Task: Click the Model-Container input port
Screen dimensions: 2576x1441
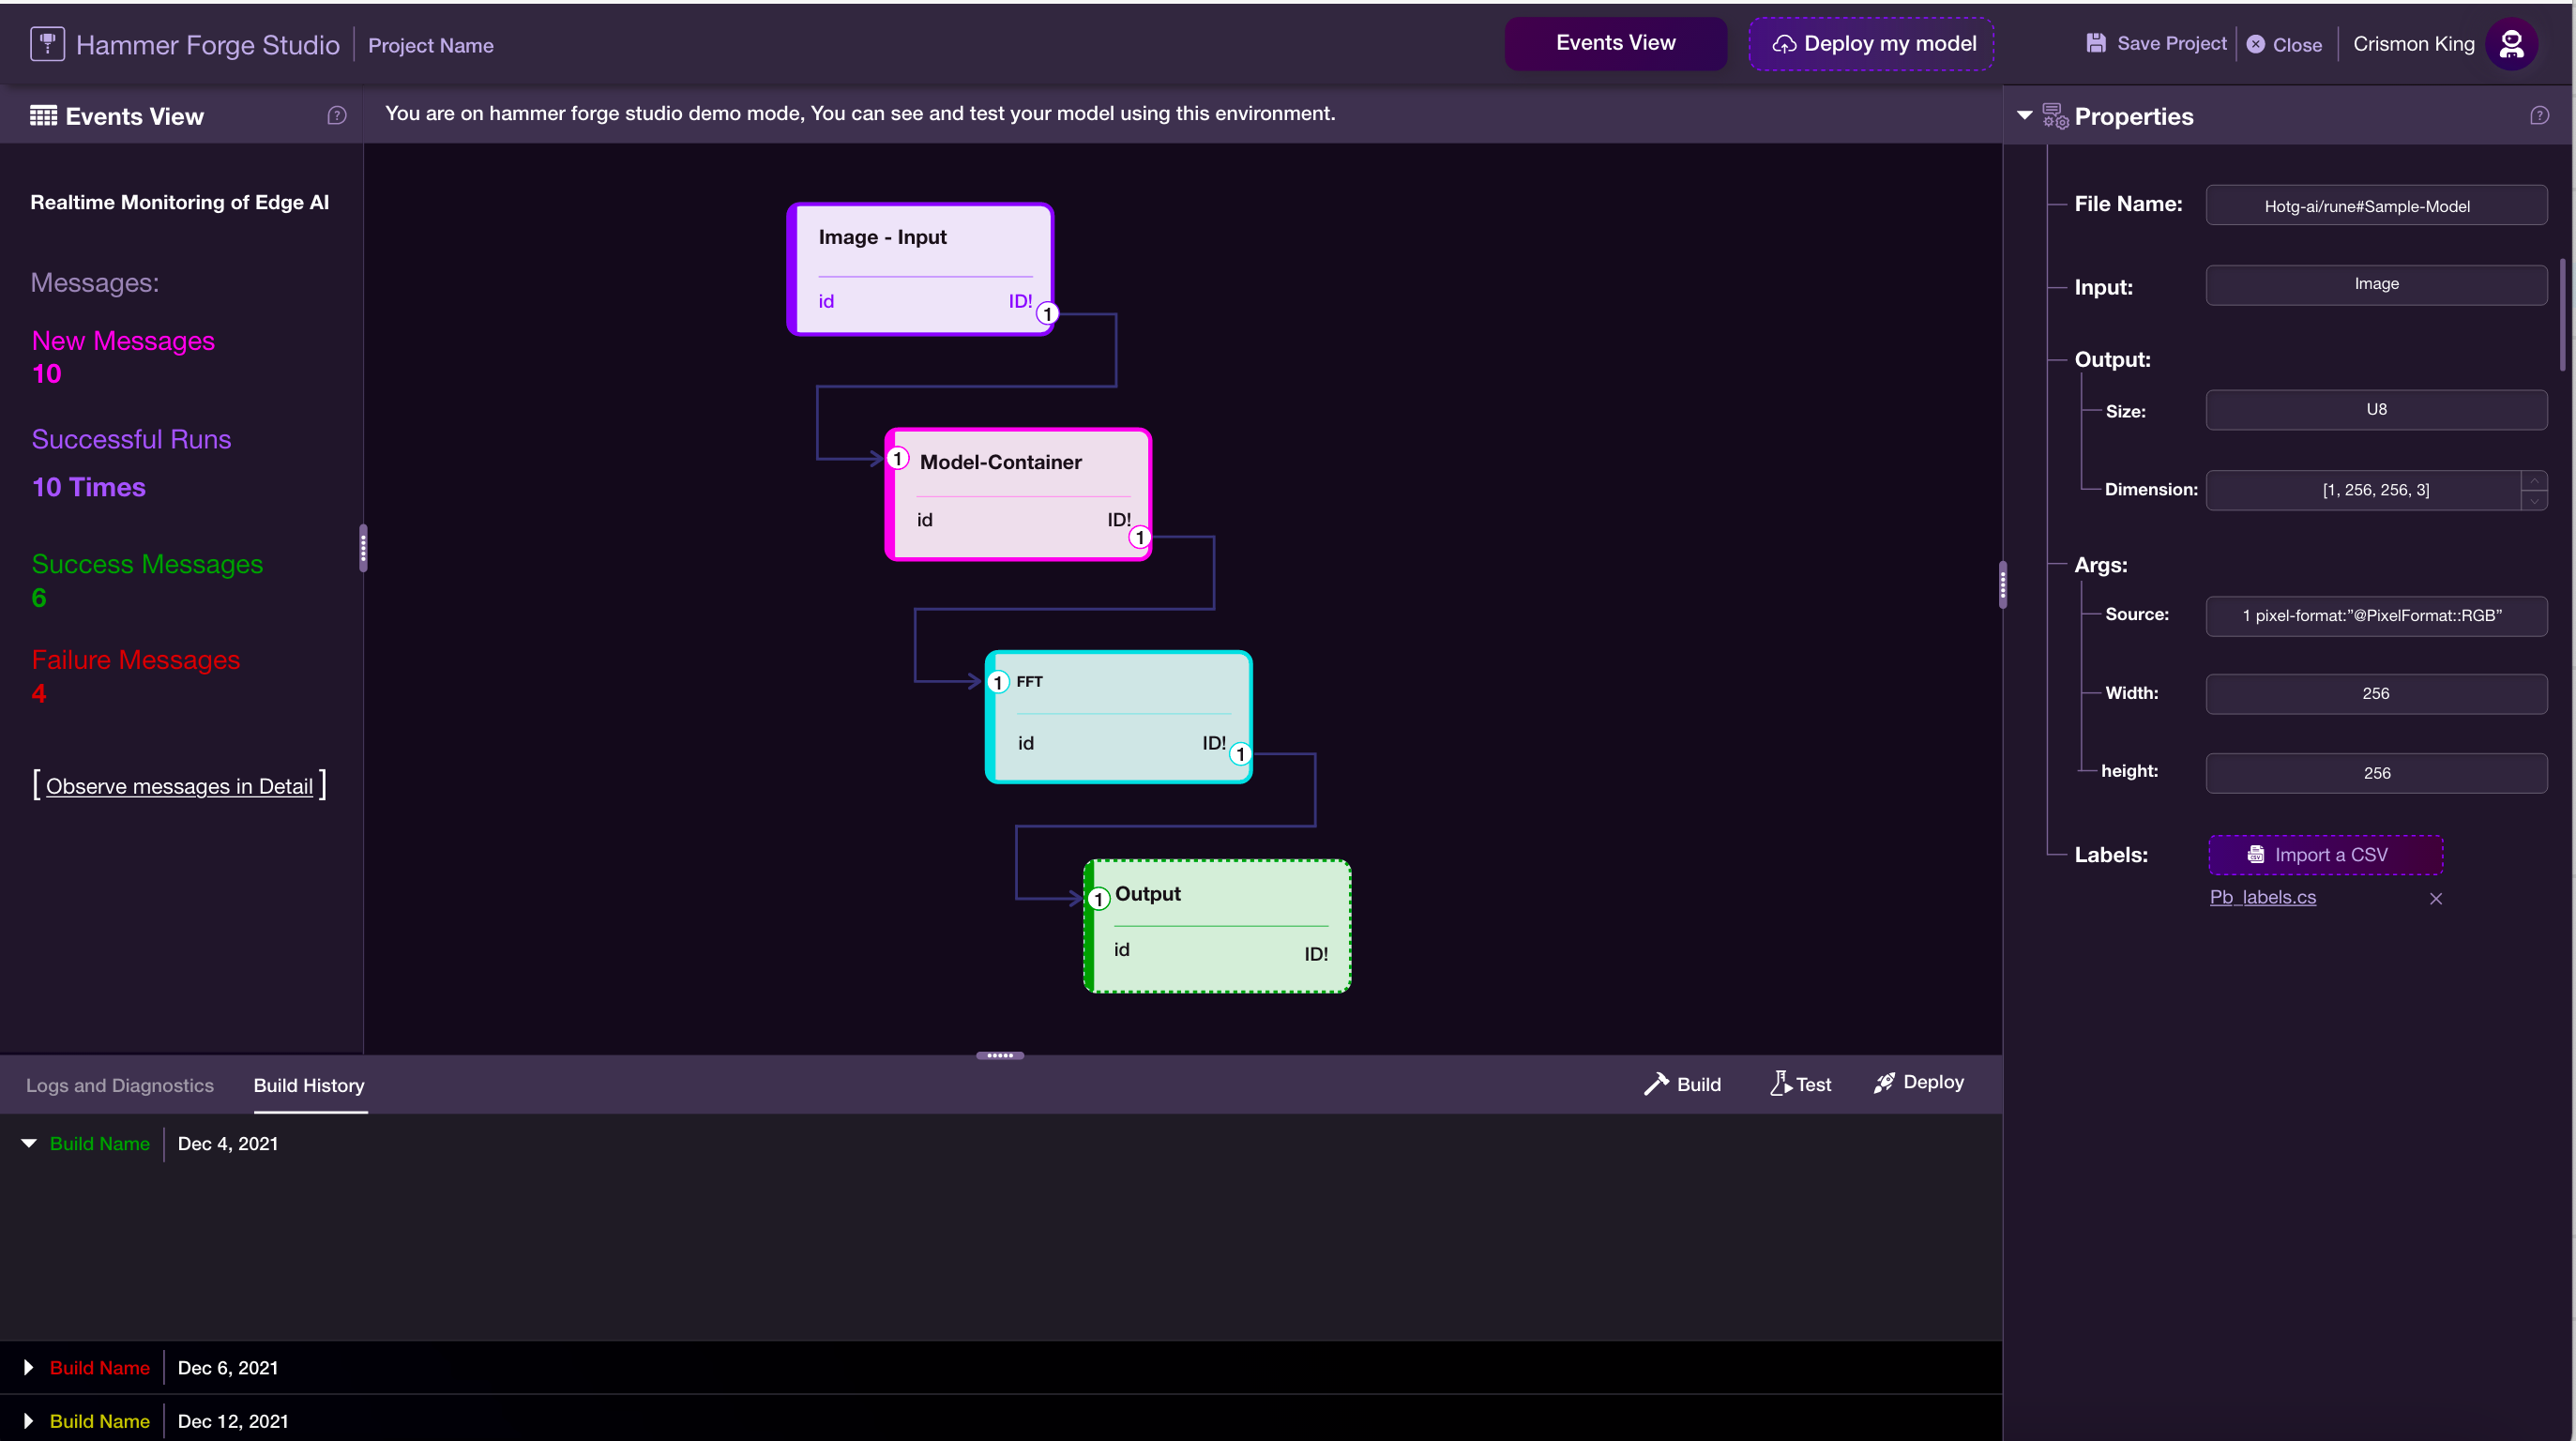Action: click(897, 459)
